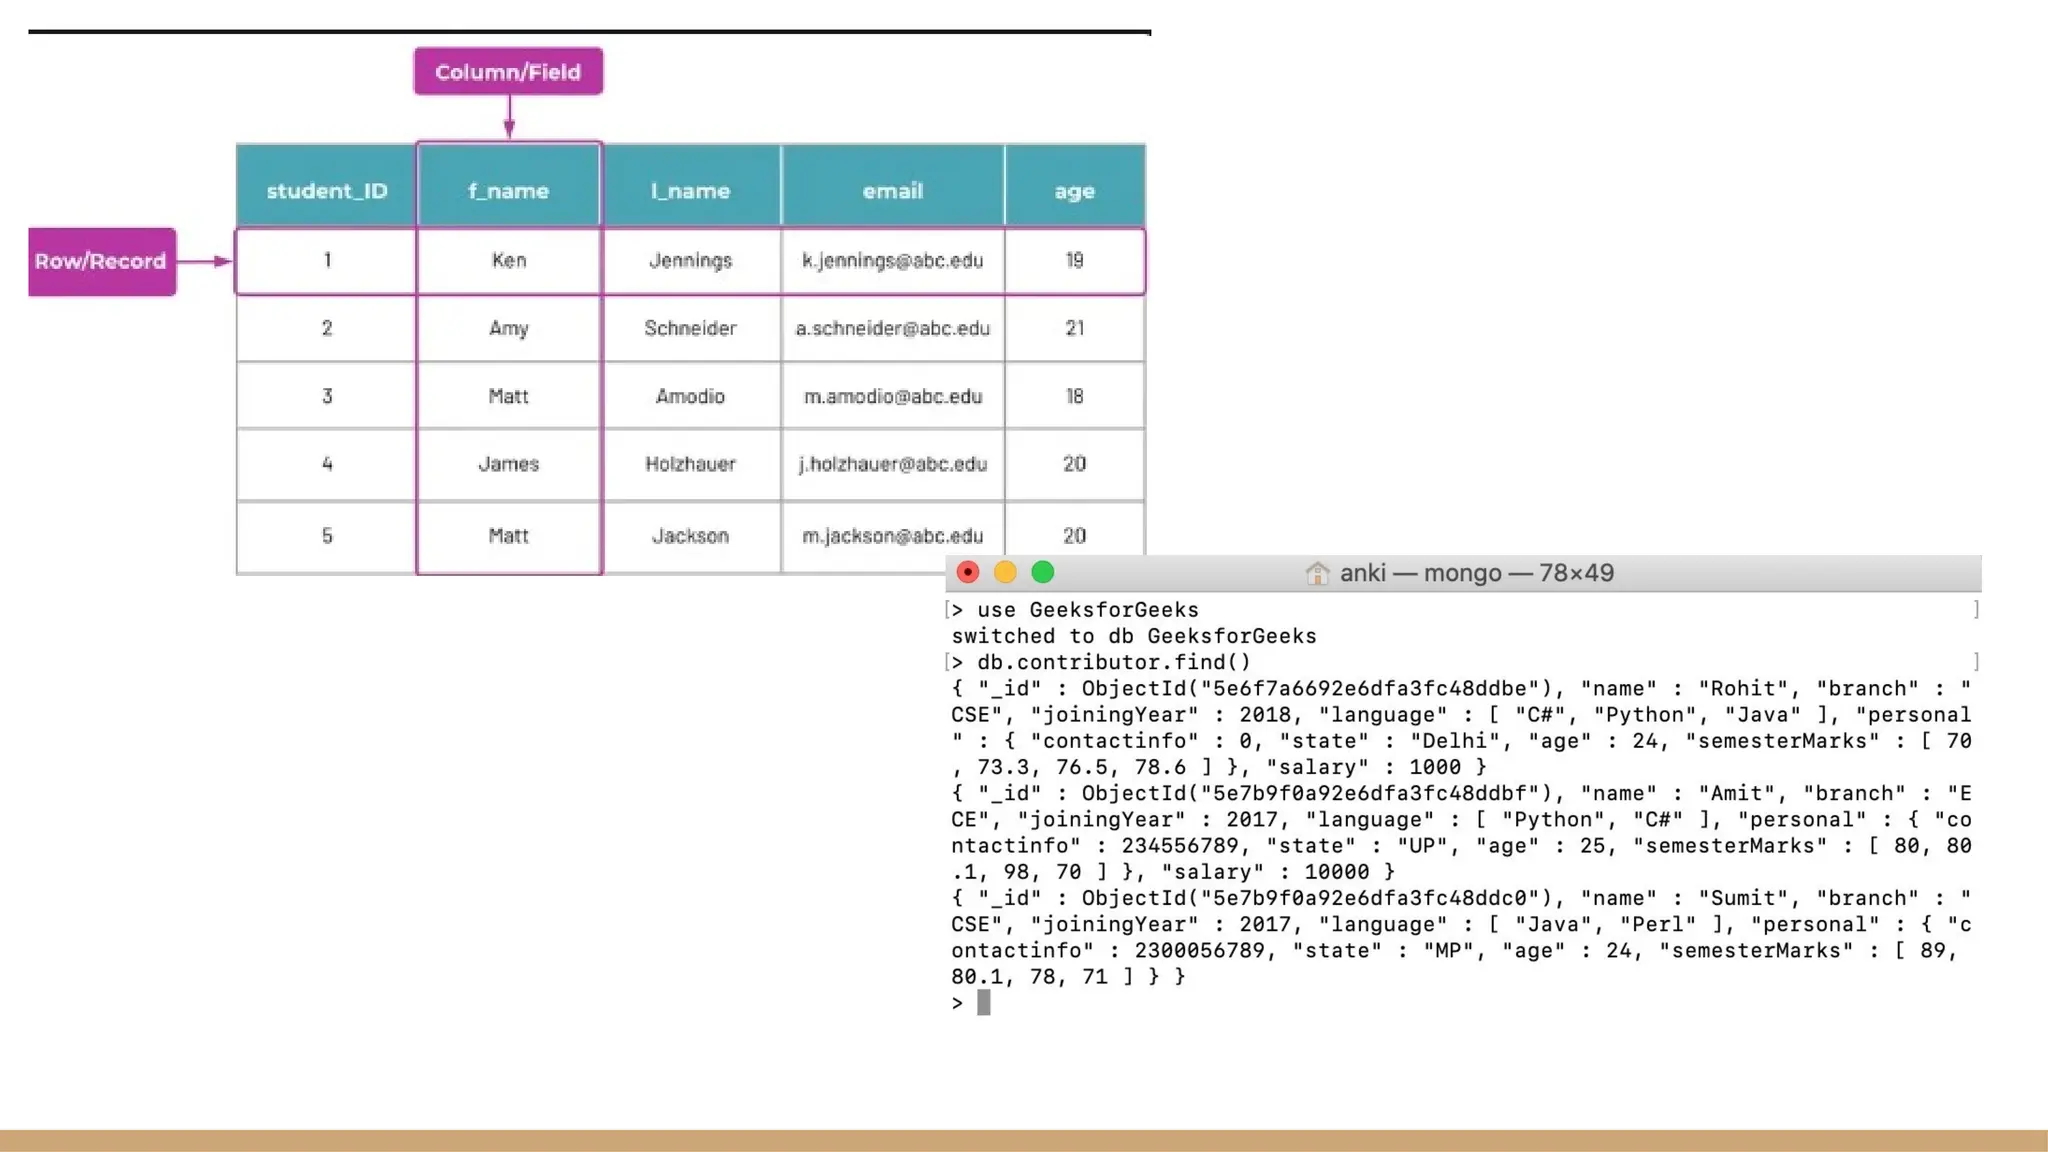
Task: Click the a.schneider@abc.edu email cell
Action: (x=892, y=328)
